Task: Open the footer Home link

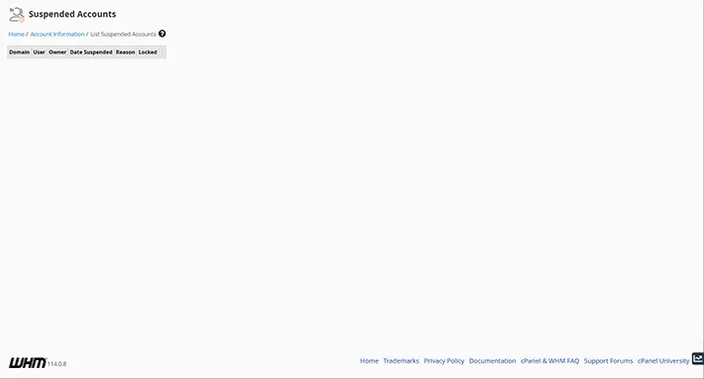Action: [x=369, y=361]
